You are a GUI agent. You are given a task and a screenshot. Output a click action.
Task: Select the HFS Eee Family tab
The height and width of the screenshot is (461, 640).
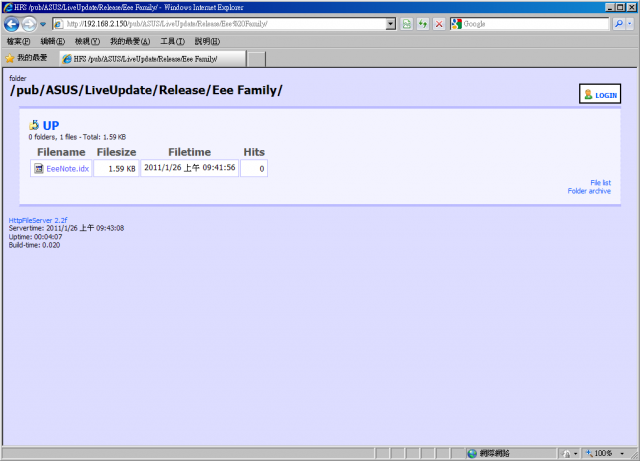click(x=153, y=59)
